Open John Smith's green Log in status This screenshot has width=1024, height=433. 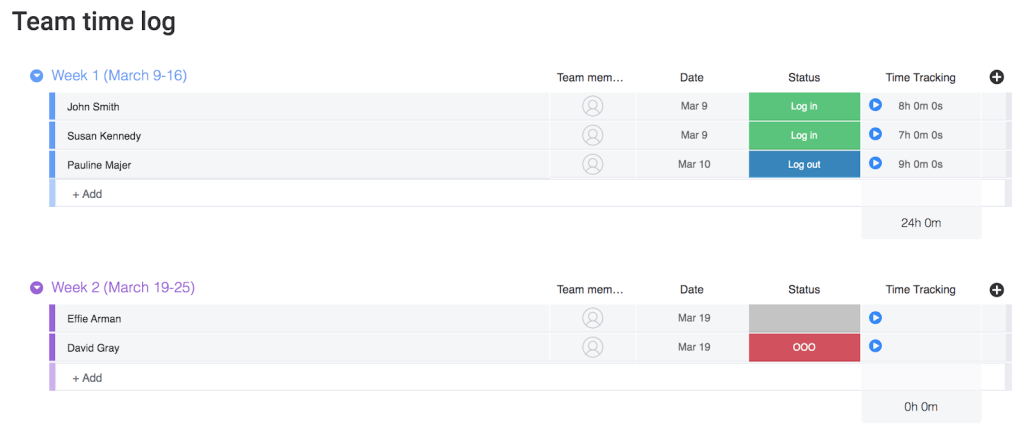[x=804, y=106]
